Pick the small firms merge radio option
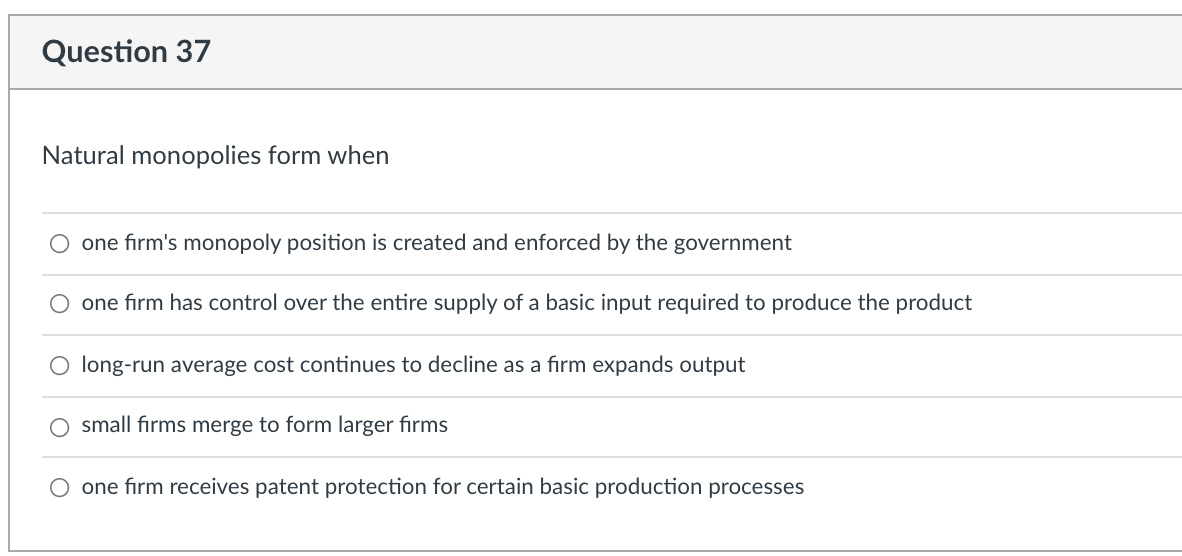The image size is (1182, 556). [61, 426]
